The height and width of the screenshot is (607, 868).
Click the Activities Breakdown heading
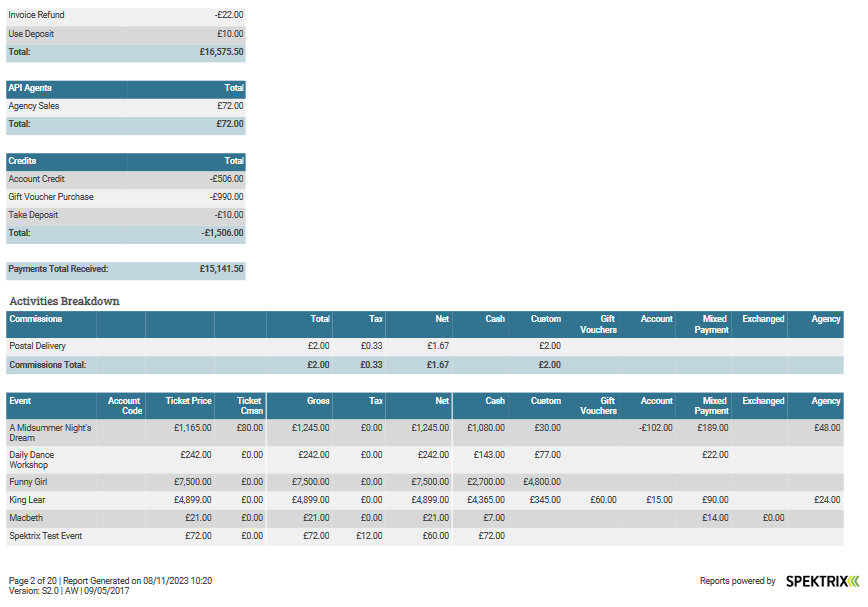(x=64, y=301)
